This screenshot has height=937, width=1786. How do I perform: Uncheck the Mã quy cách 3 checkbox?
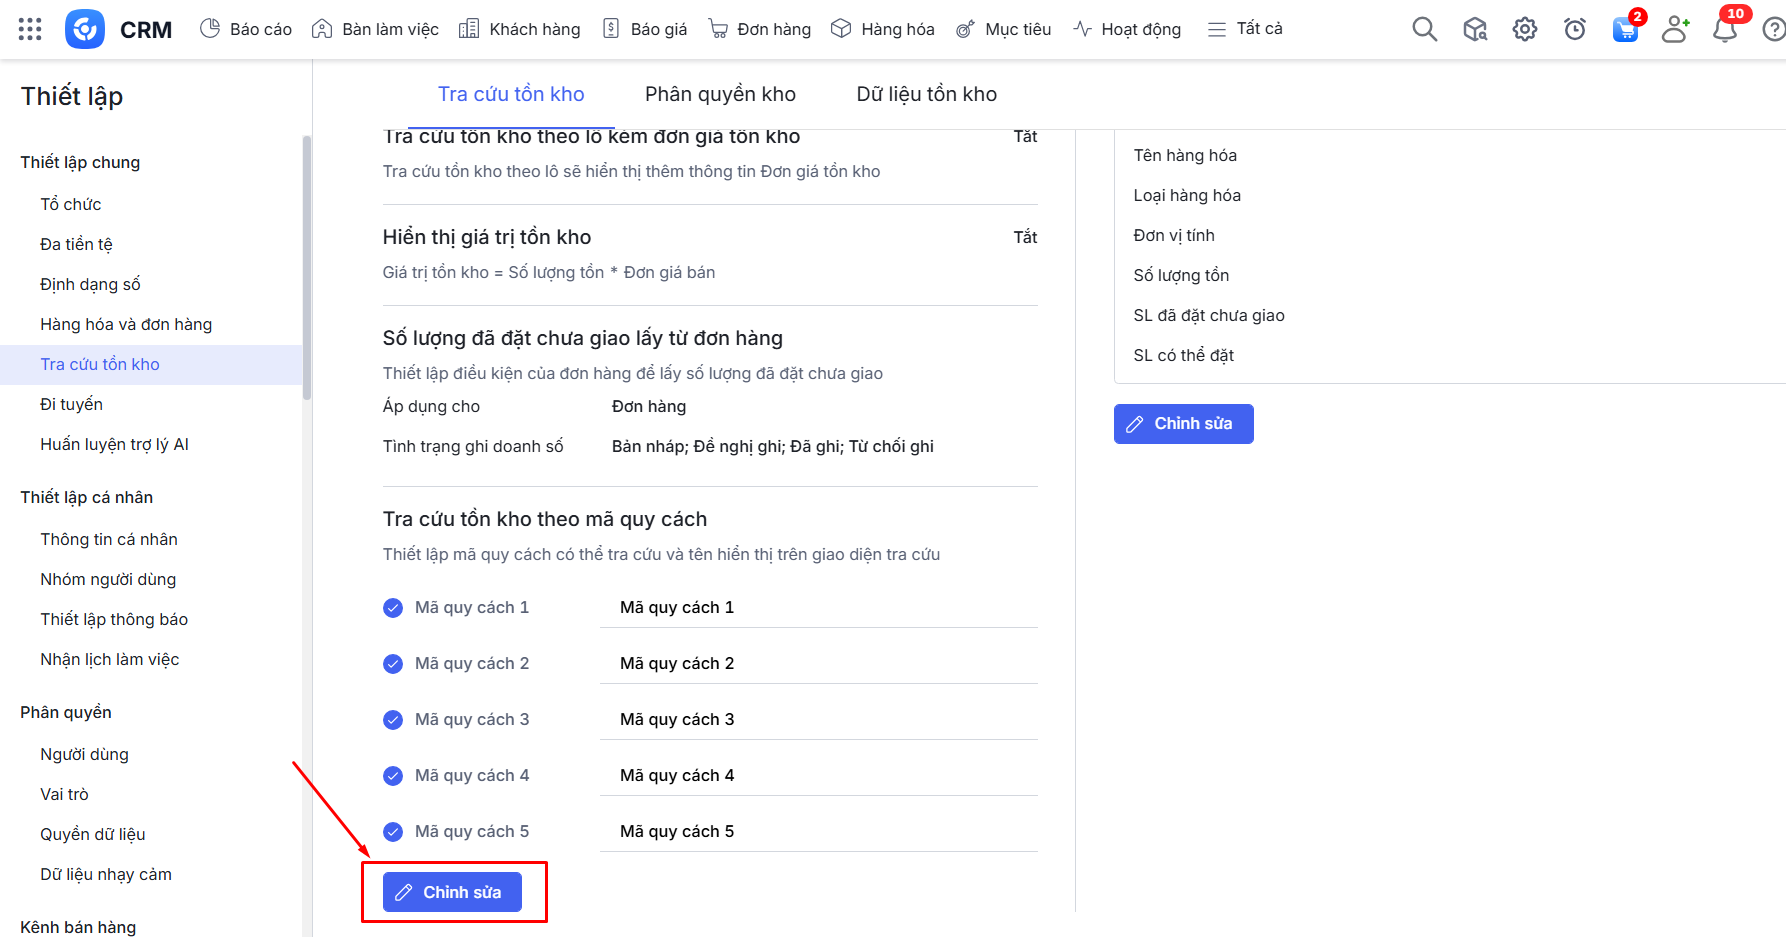(393, 720)
